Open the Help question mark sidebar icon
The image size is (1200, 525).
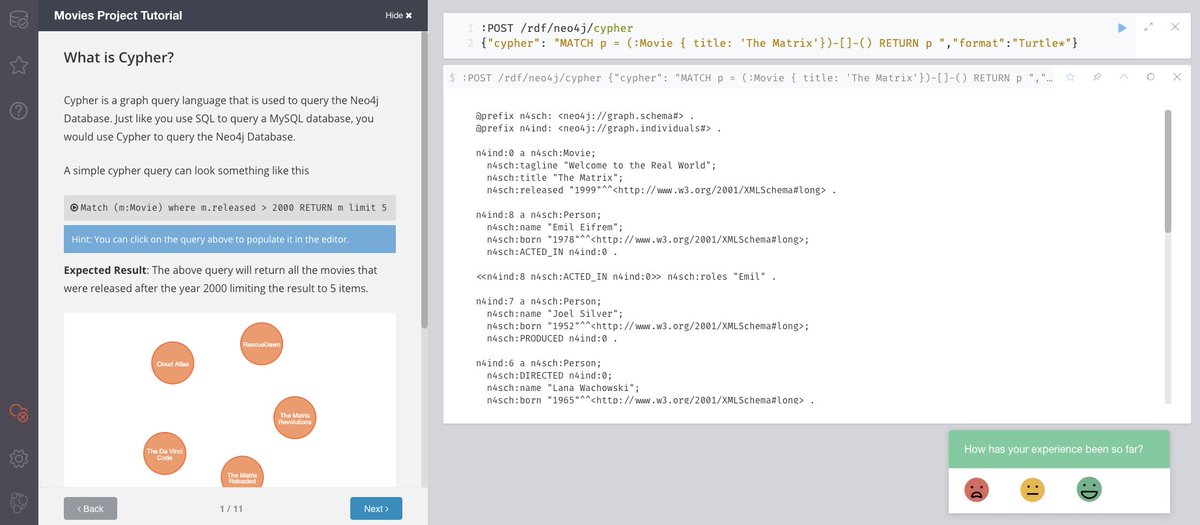point(18,111)
